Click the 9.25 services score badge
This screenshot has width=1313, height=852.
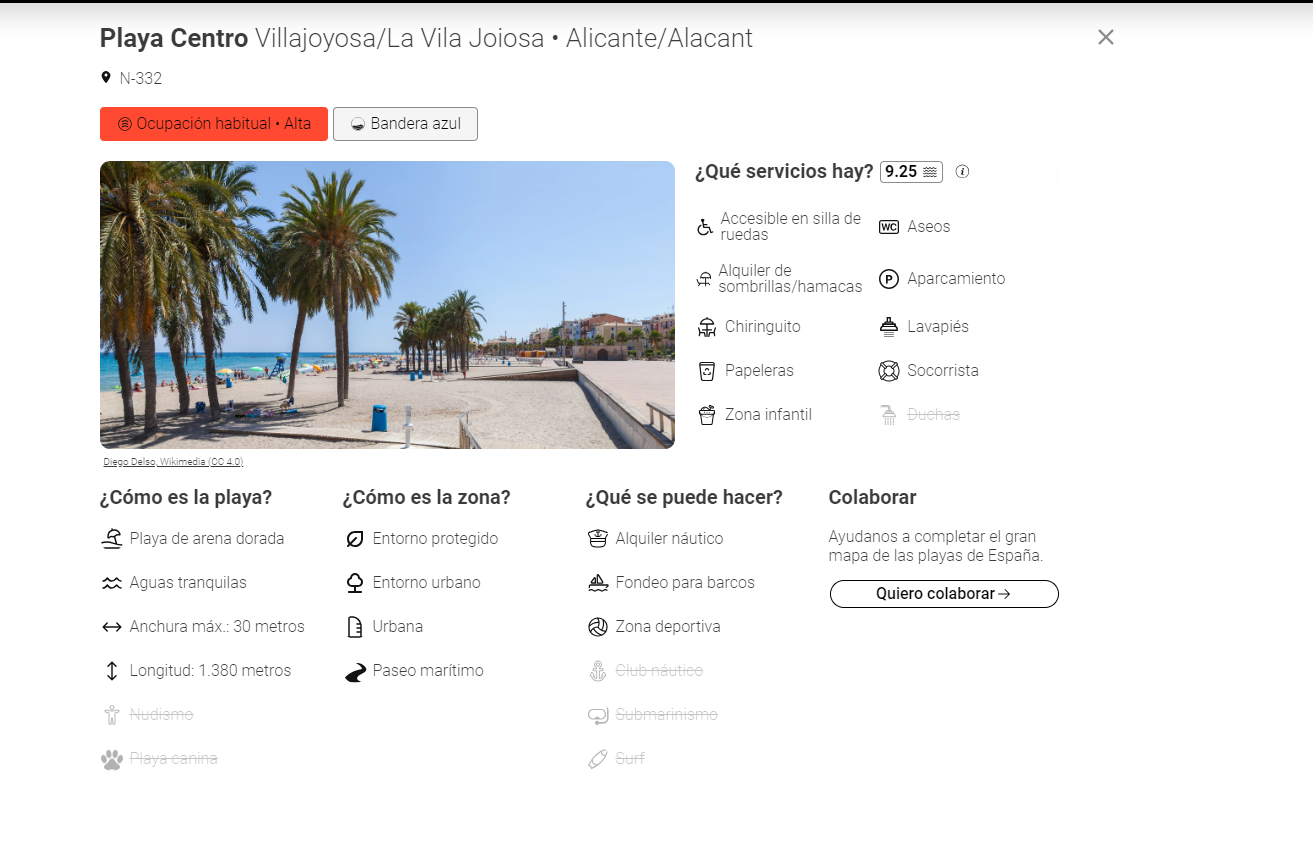911,171
